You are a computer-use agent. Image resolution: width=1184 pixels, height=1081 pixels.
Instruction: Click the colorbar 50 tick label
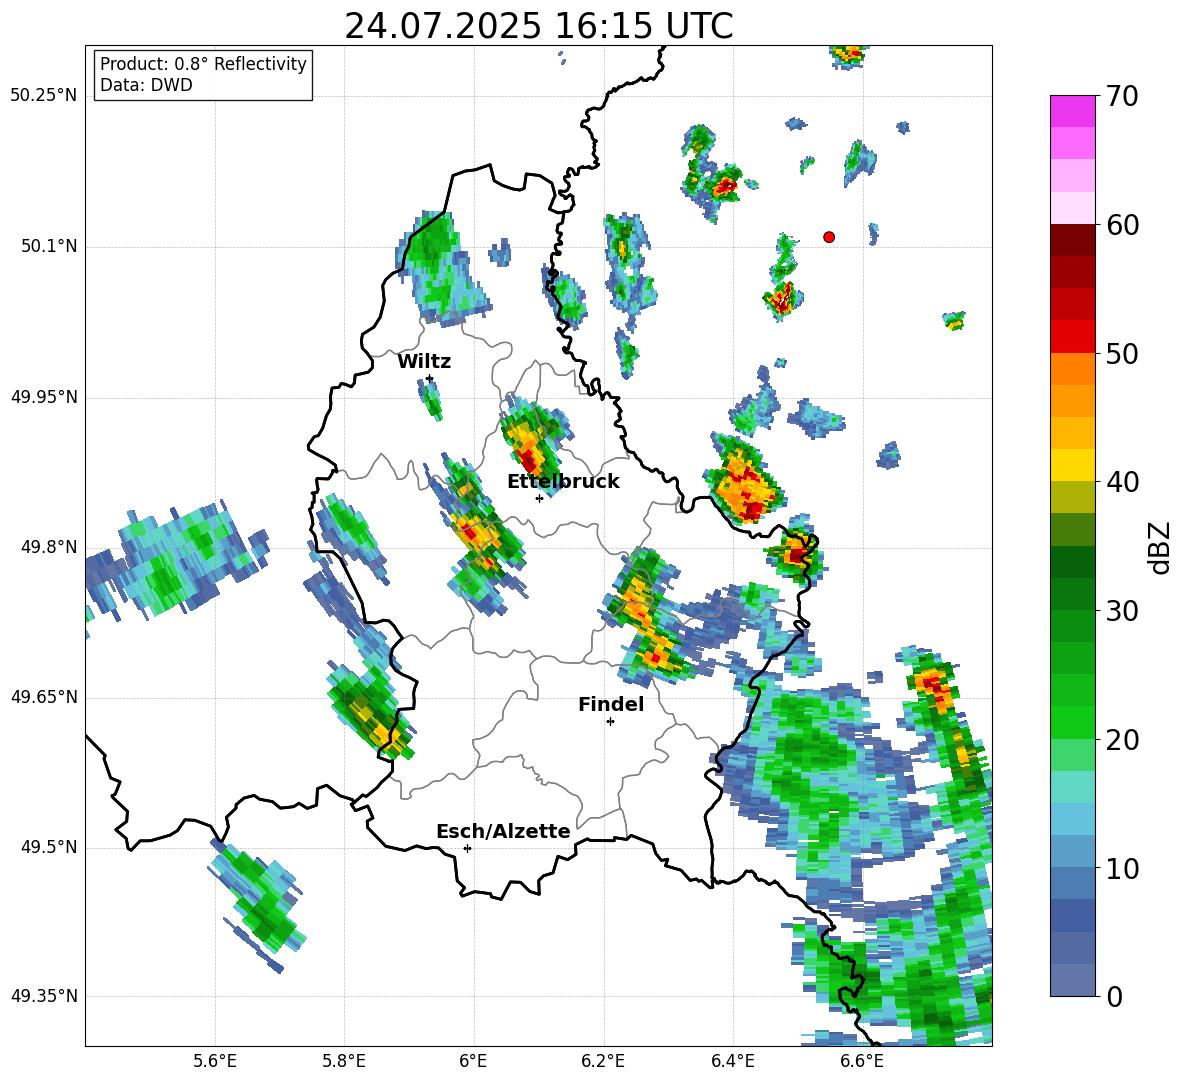1122,354
